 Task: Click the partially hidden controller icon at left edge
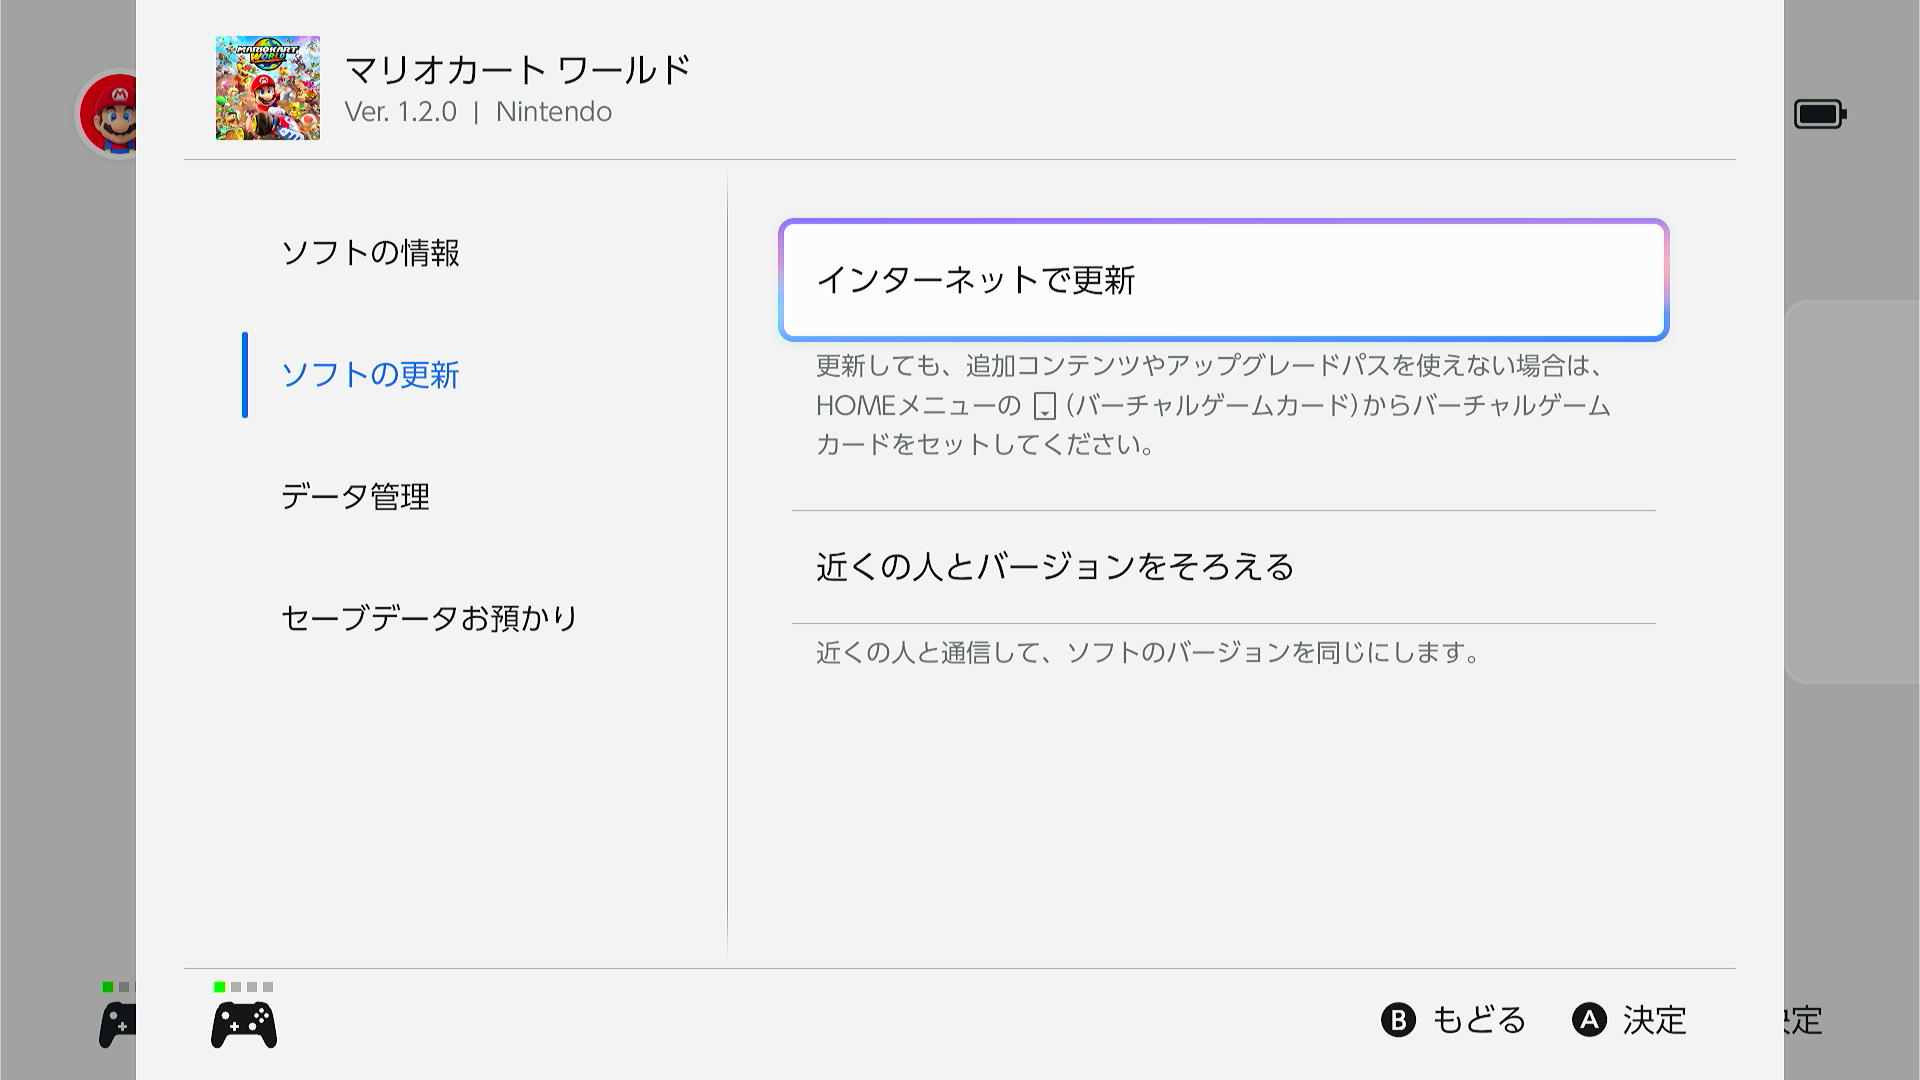(118, 1026)
